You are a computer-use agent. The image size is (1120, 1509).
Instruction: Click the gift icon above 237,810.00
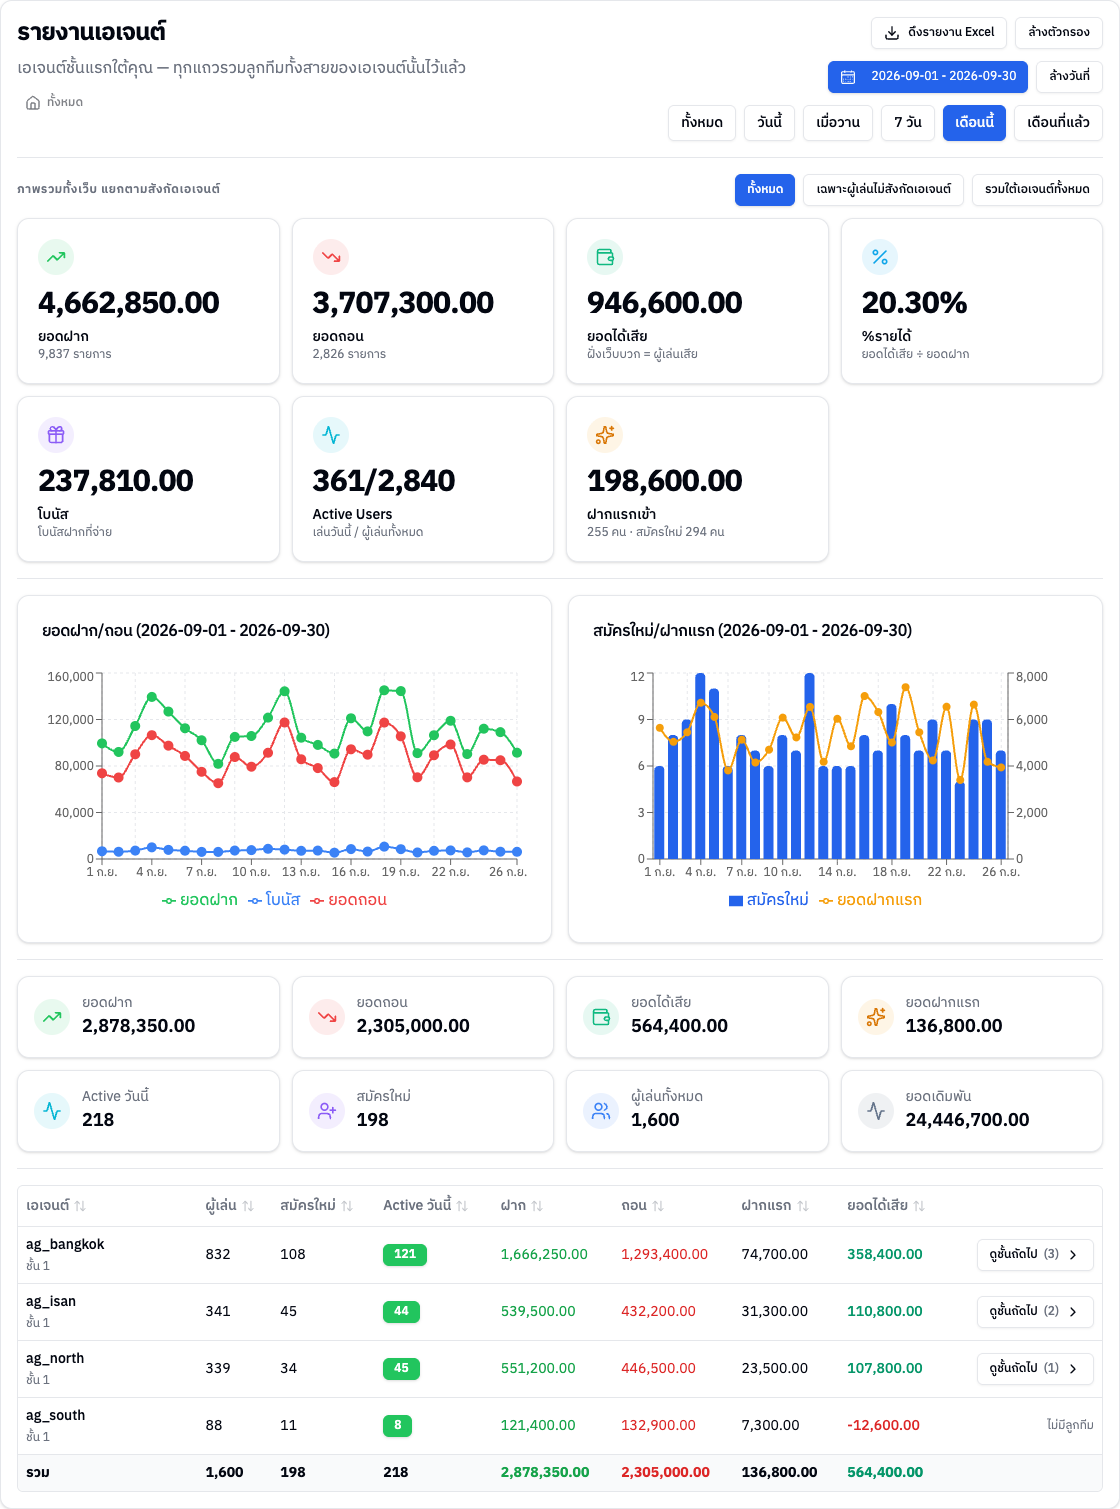[56, 435]
